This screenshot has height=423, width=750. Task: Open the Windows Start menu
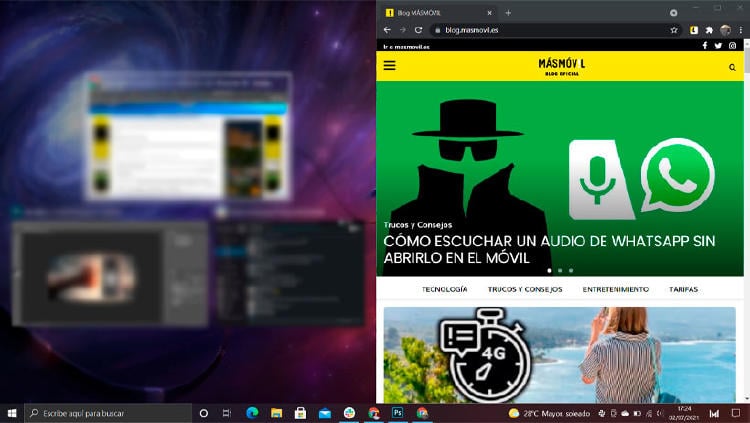[12, 413]
